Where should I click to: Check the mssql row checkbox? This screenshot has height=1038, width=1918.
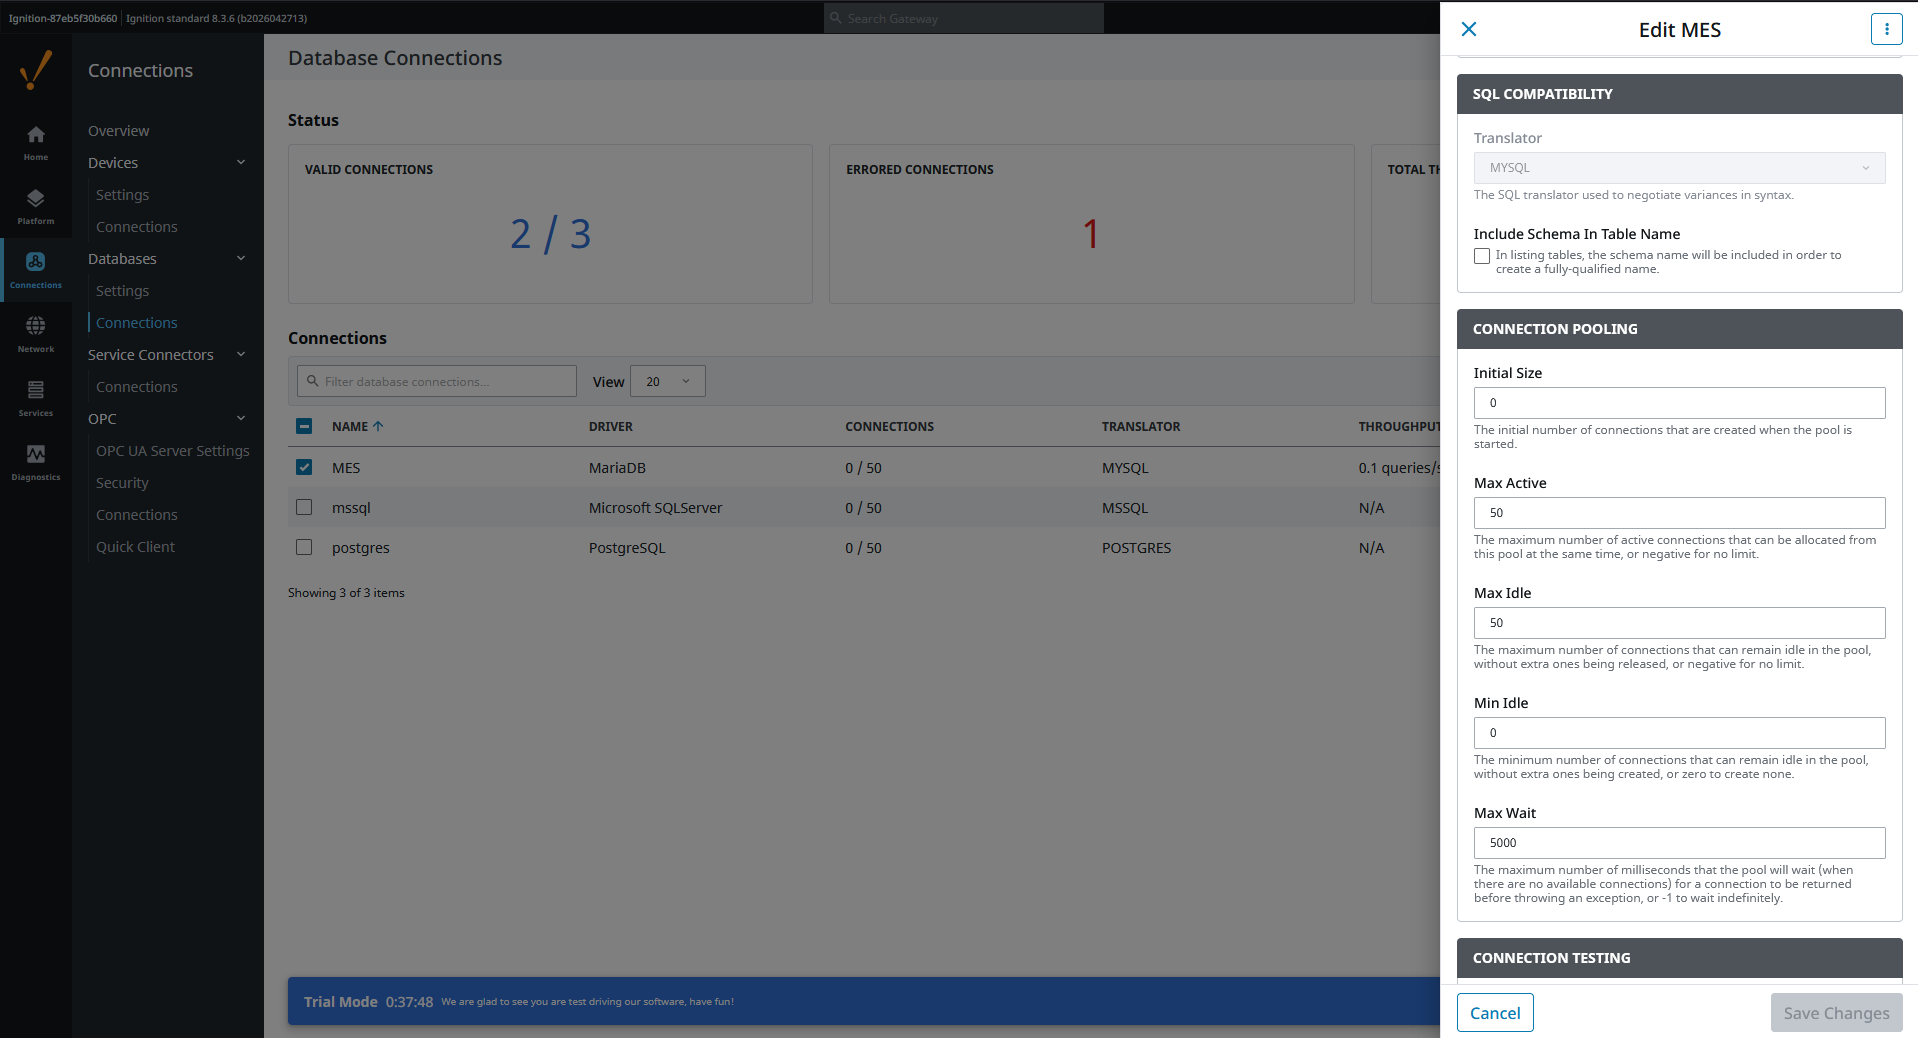[x=304, y=507]
